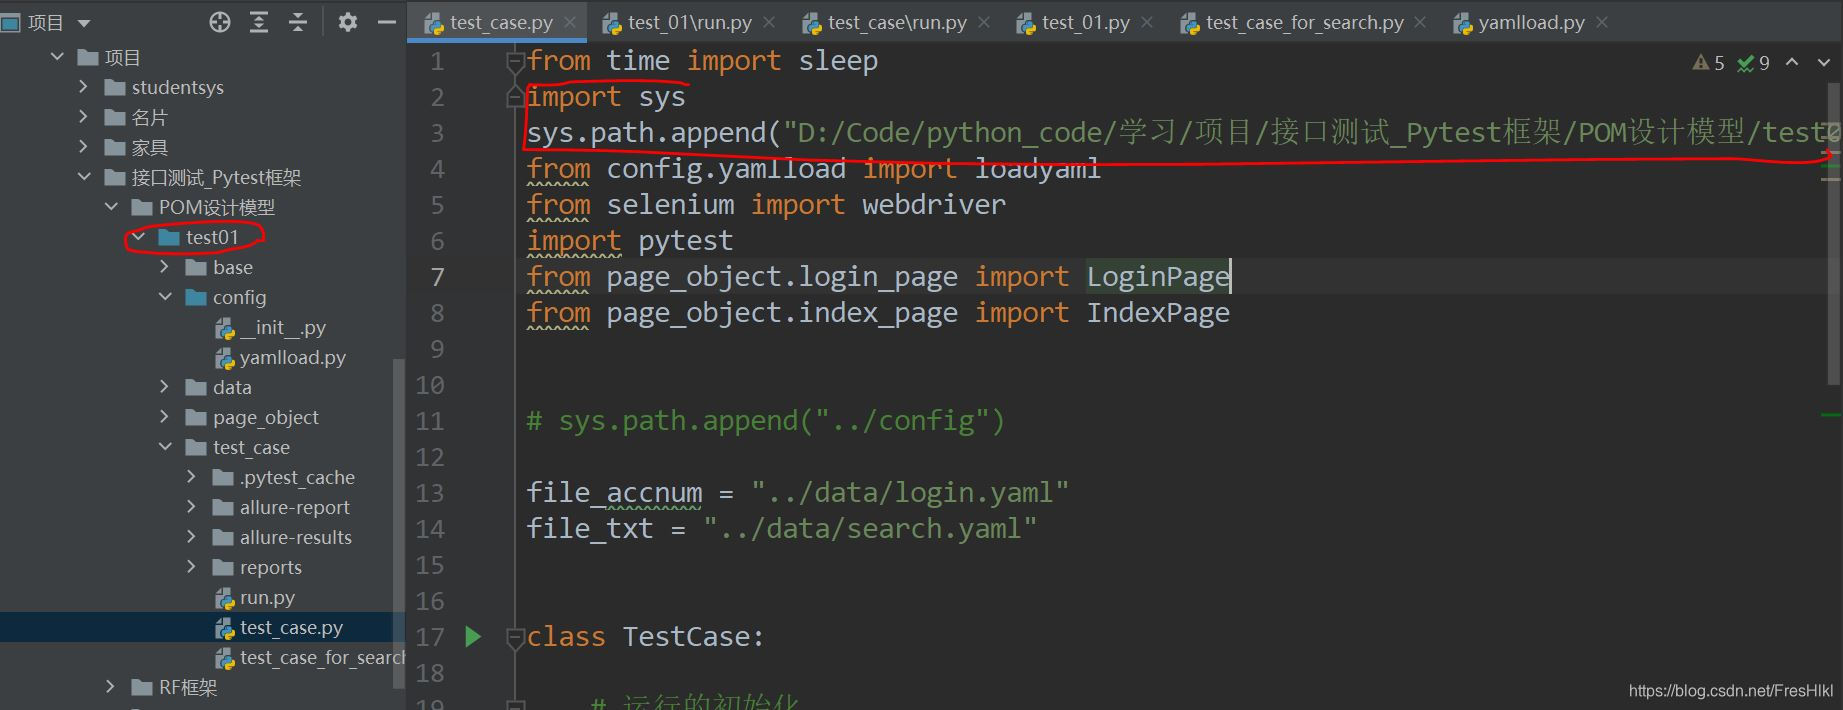Screen dimensions: 1843x710
Task: Expand the RF框架 folder
Action: [x=111, y=687]
